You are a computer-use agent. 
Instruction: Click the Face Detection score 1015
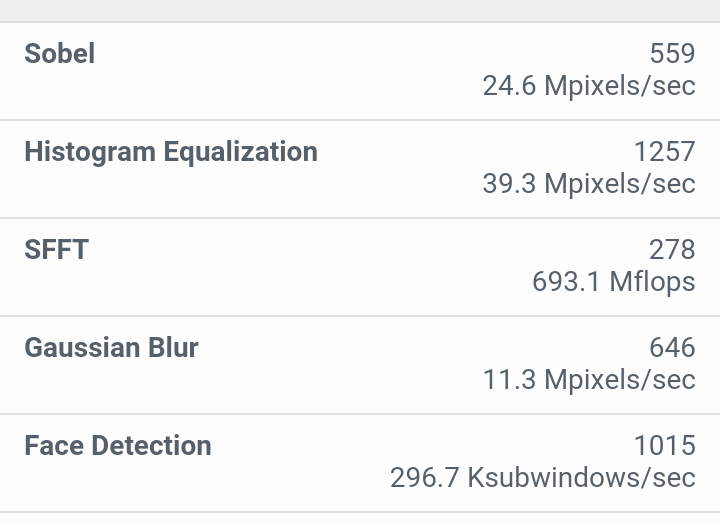point(664,445)
